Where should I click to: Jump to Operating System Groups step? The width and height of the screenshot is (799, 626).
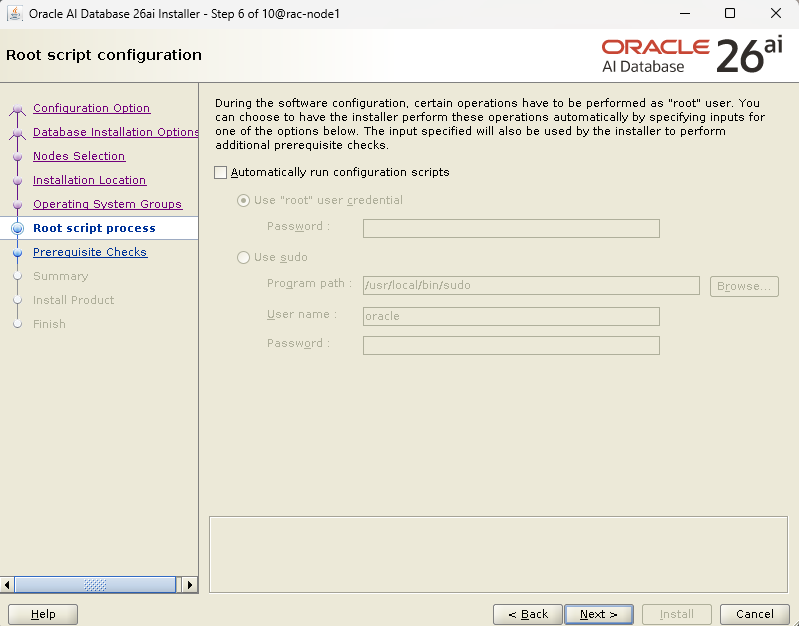pos(108,204)
